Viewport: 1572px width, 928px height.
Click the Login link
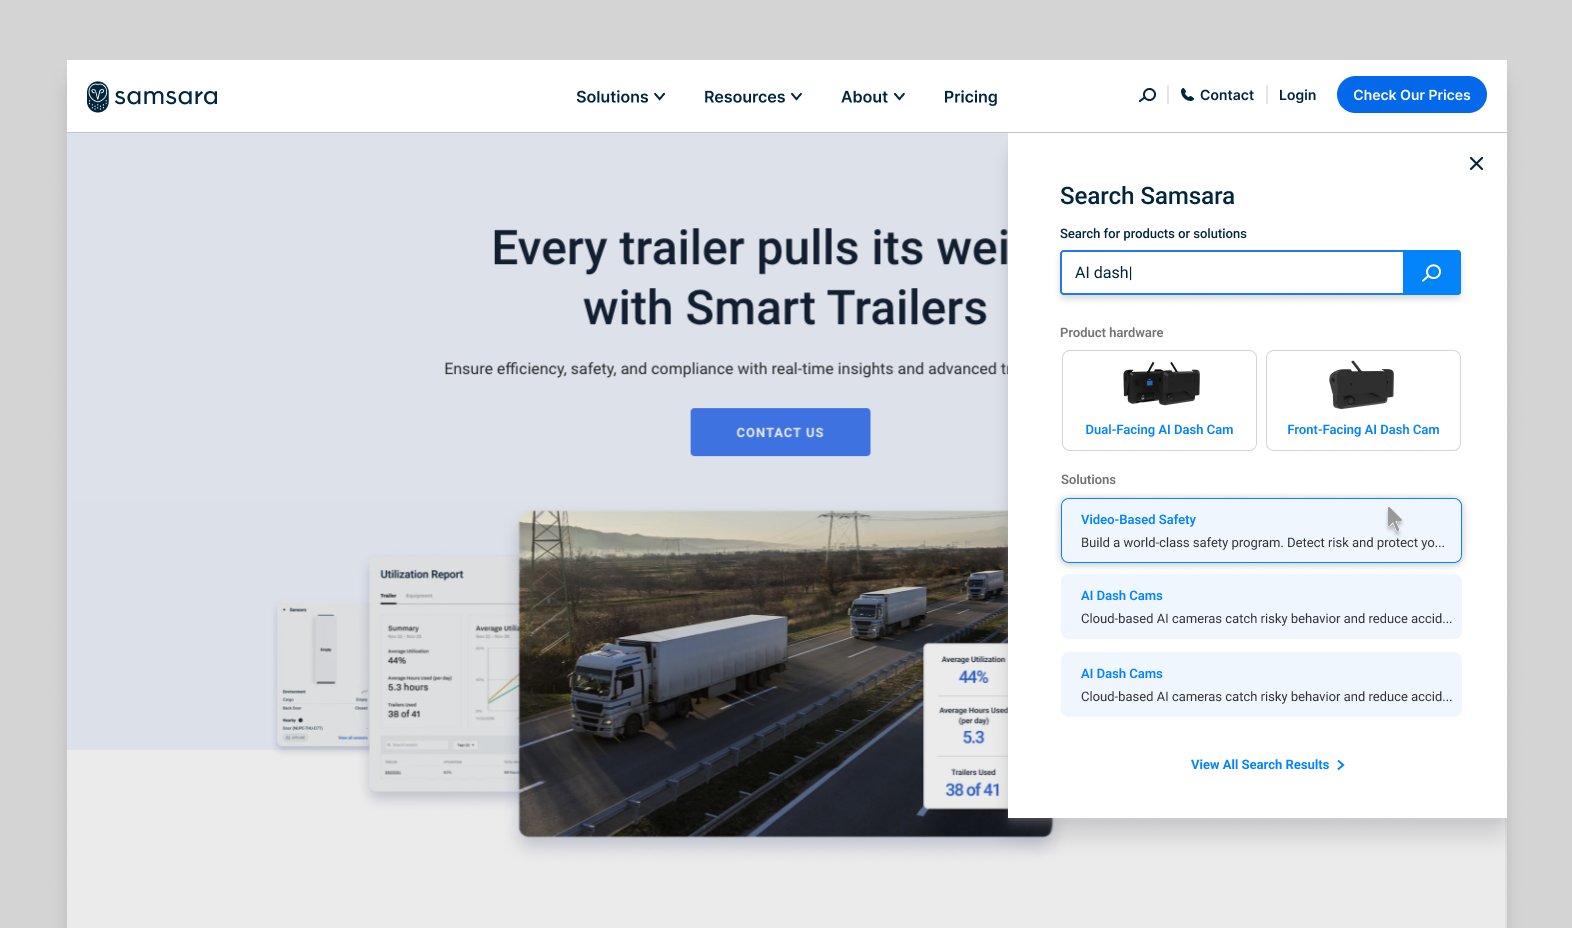(1297, 95)
